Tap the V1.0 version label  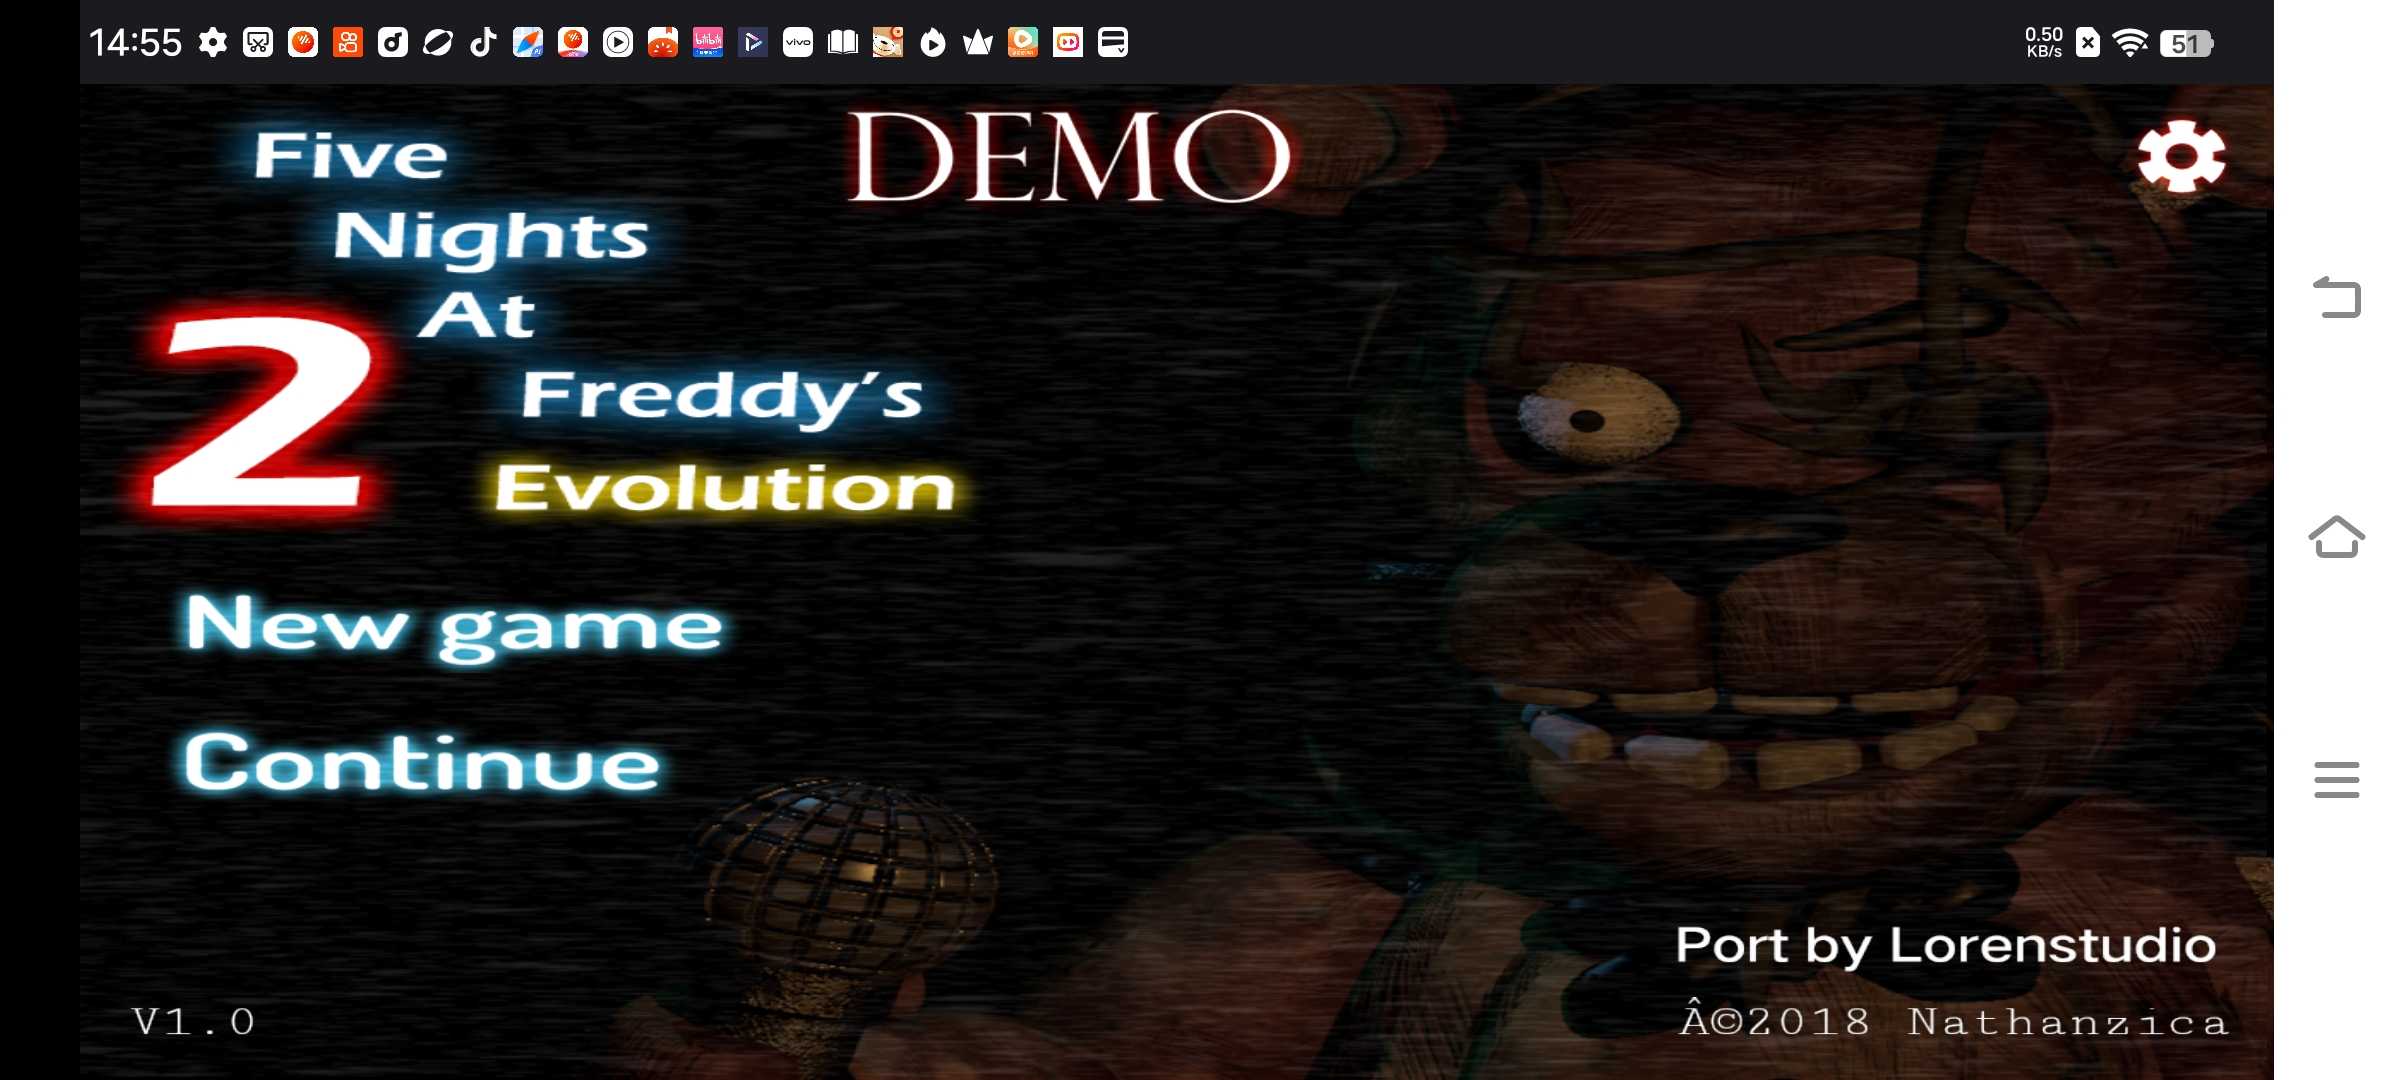[194, 1022]
